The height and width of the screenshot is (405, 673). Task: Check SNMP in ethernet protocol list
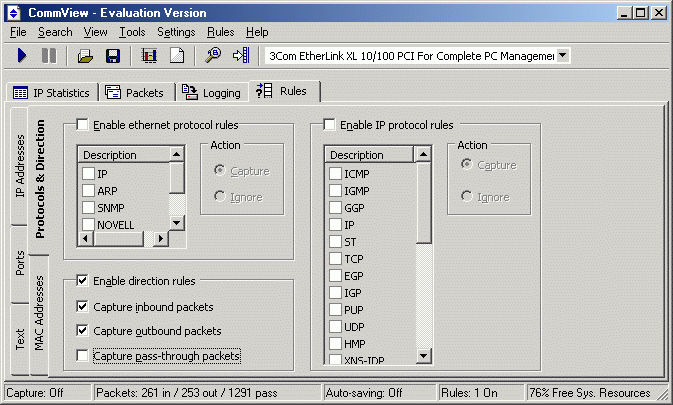click(88, 208)
